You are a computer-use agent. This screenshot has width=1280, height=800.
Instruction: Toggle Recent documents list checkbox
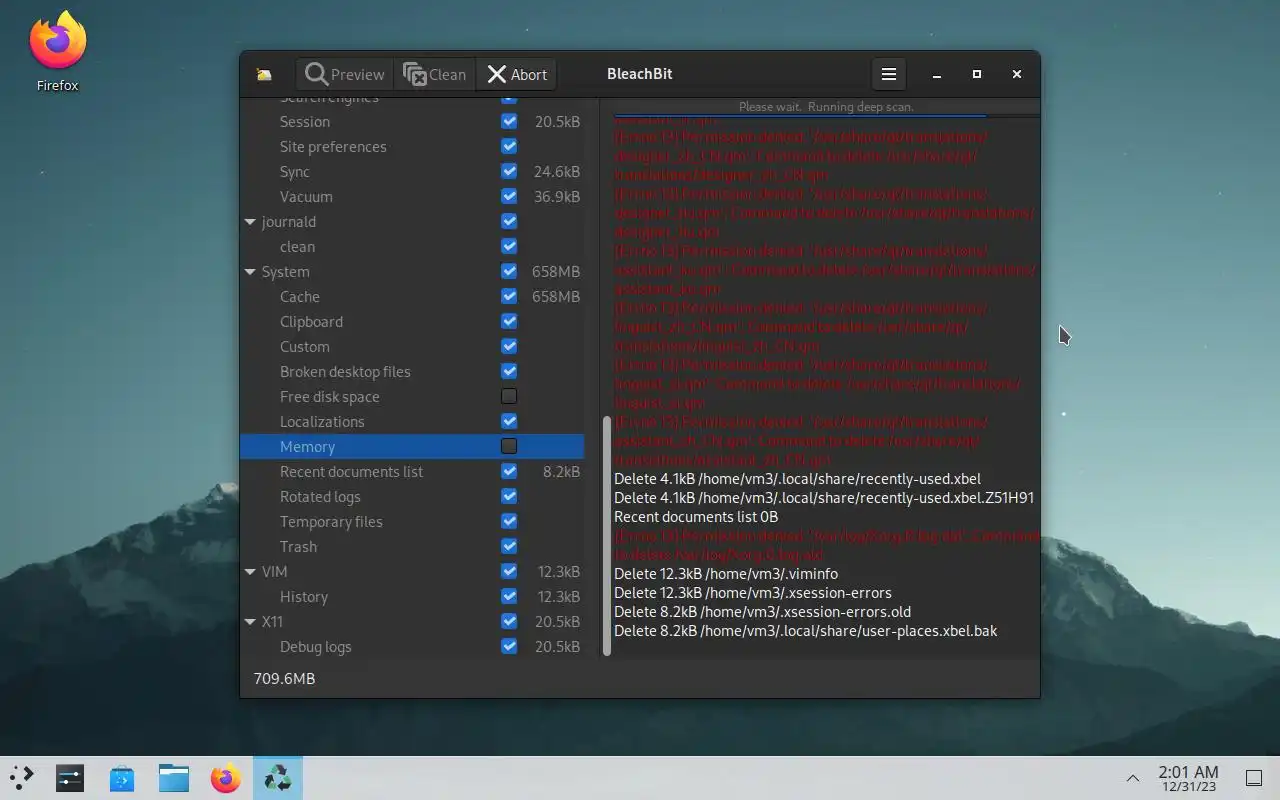tap(509, 471)
